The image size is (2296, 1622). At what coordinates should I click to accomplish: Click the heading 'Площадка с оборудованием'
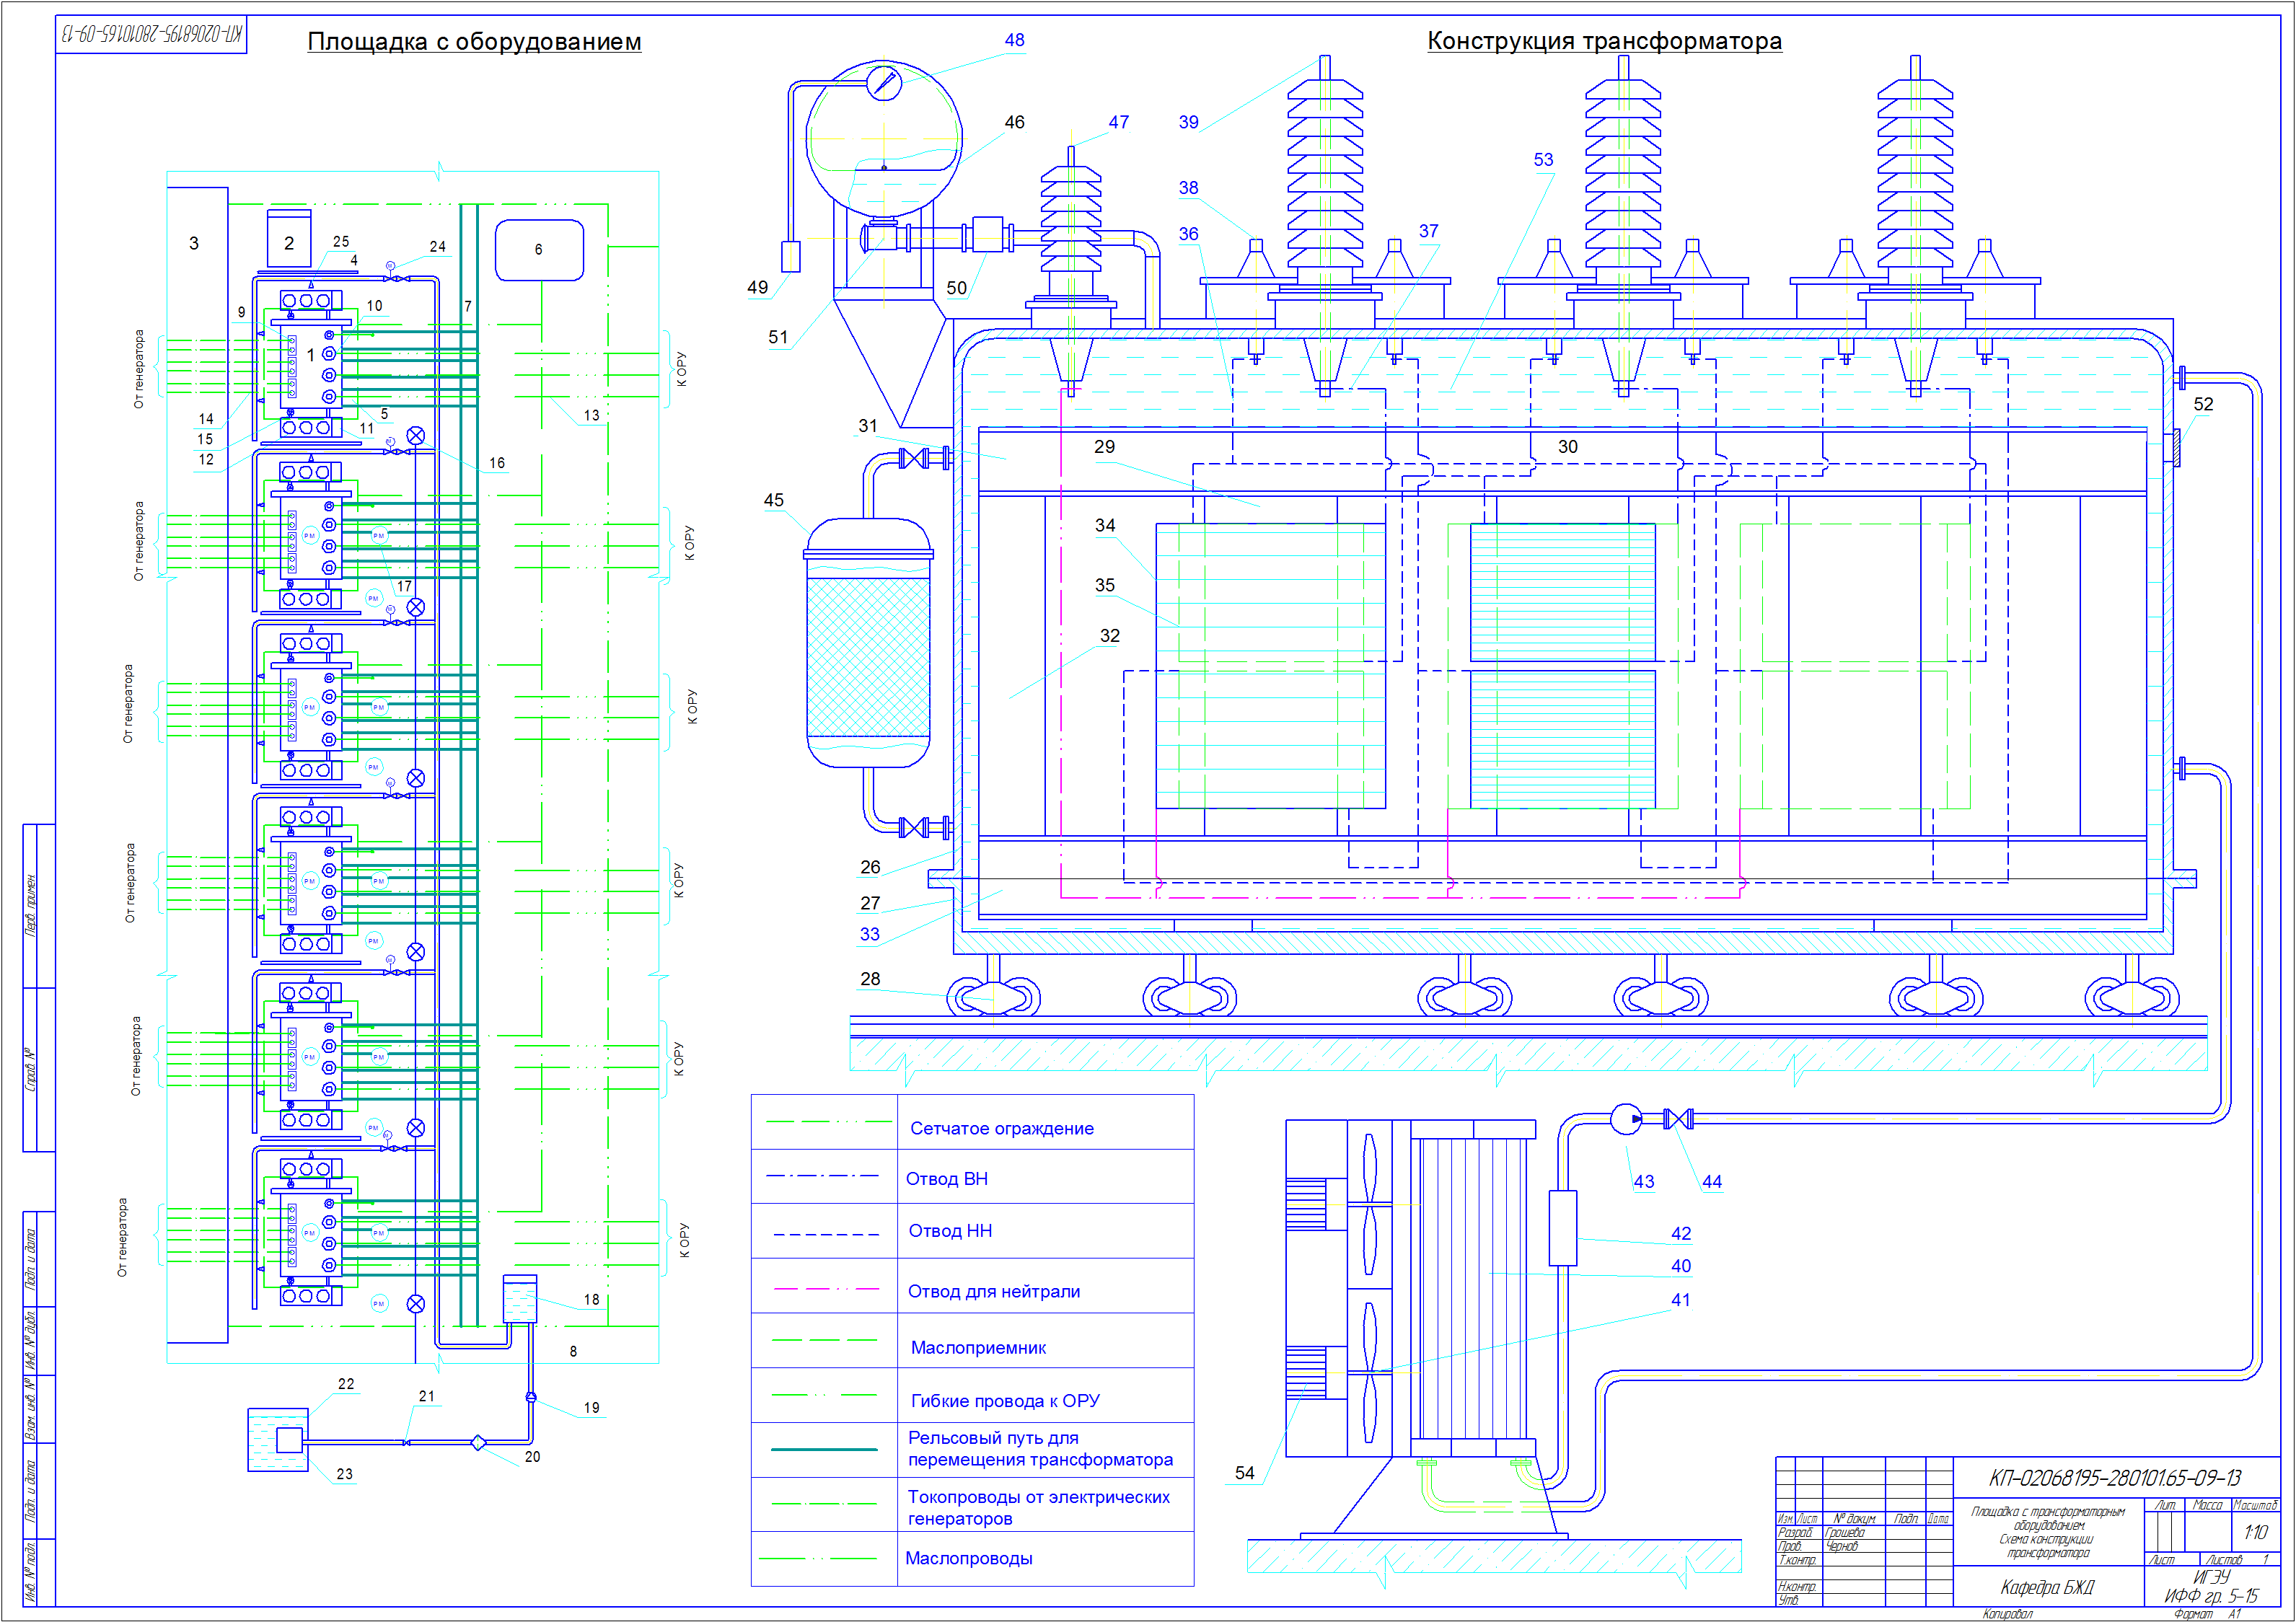(474, 42)
